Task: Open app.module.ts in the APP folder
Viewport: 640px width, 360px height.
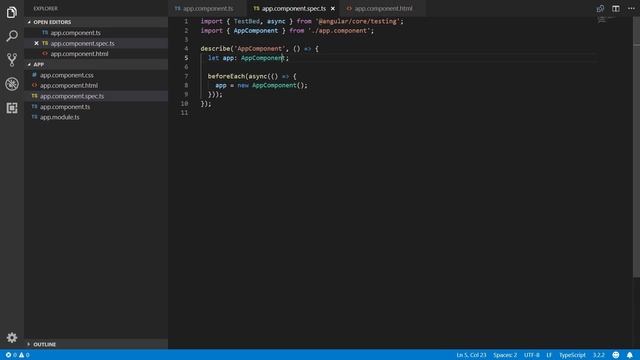Action: tap(96, 118)
